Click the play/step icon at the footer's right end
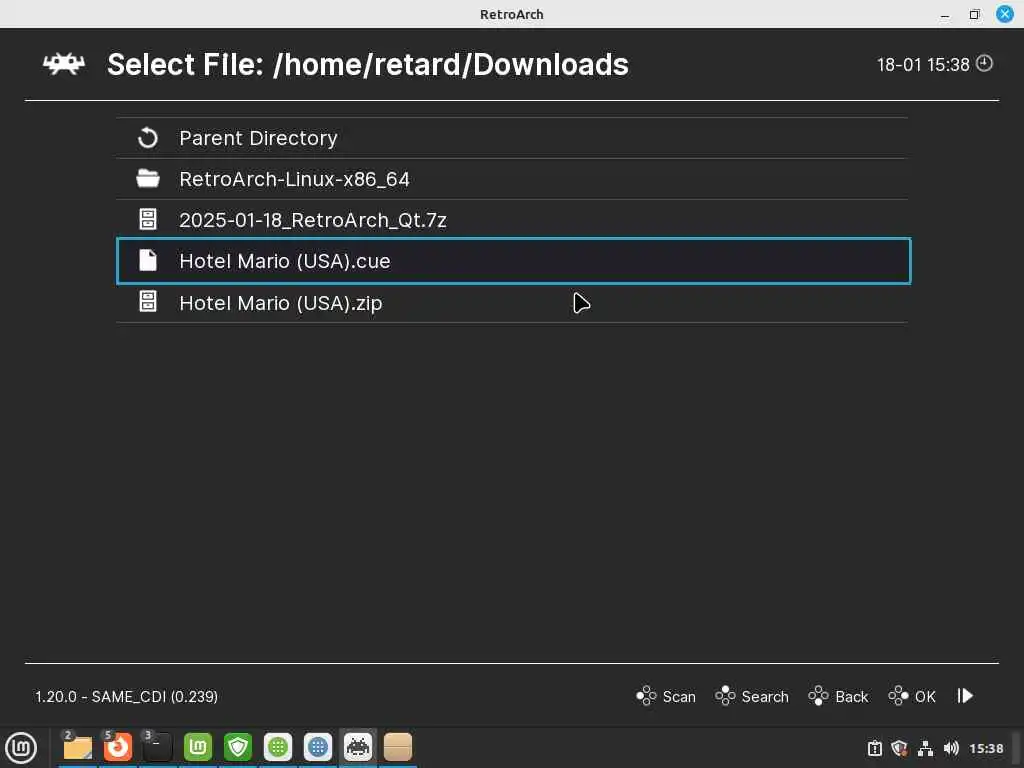 965,696
